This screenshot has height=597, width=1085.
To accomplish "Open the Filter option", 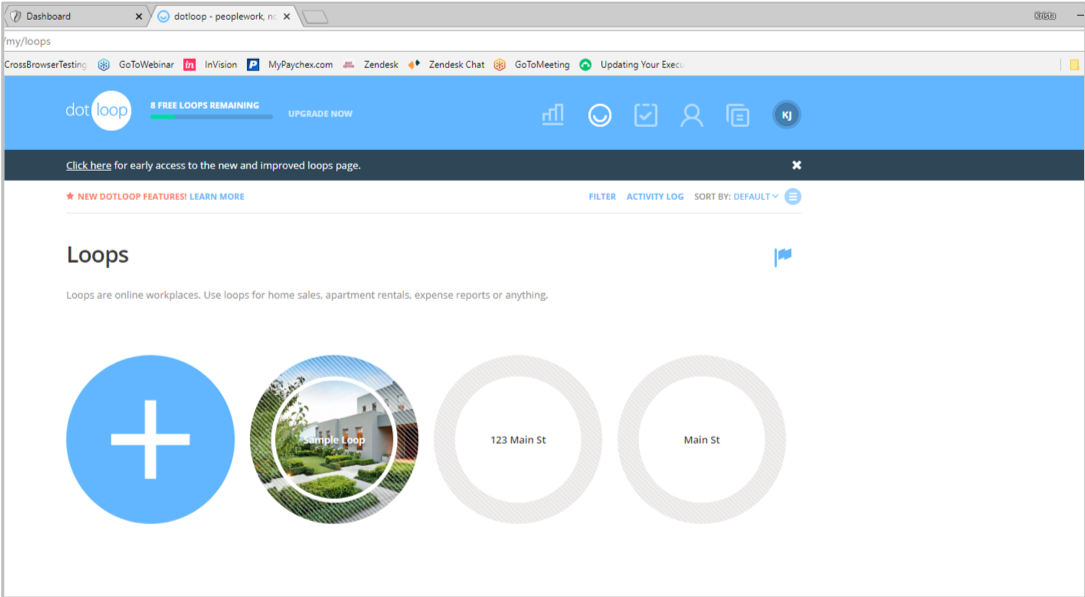I will point(602,196).
